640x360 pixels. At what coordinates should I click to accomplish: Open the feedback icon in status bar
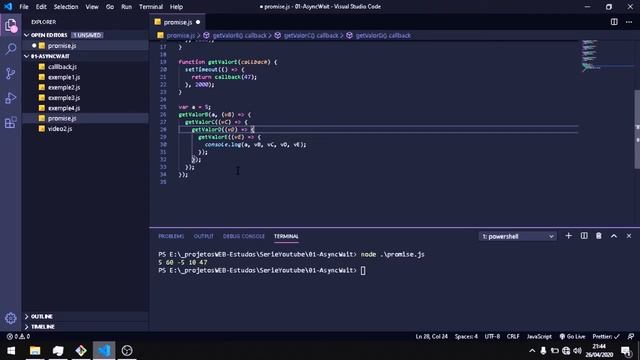click(x=631, y=336)
